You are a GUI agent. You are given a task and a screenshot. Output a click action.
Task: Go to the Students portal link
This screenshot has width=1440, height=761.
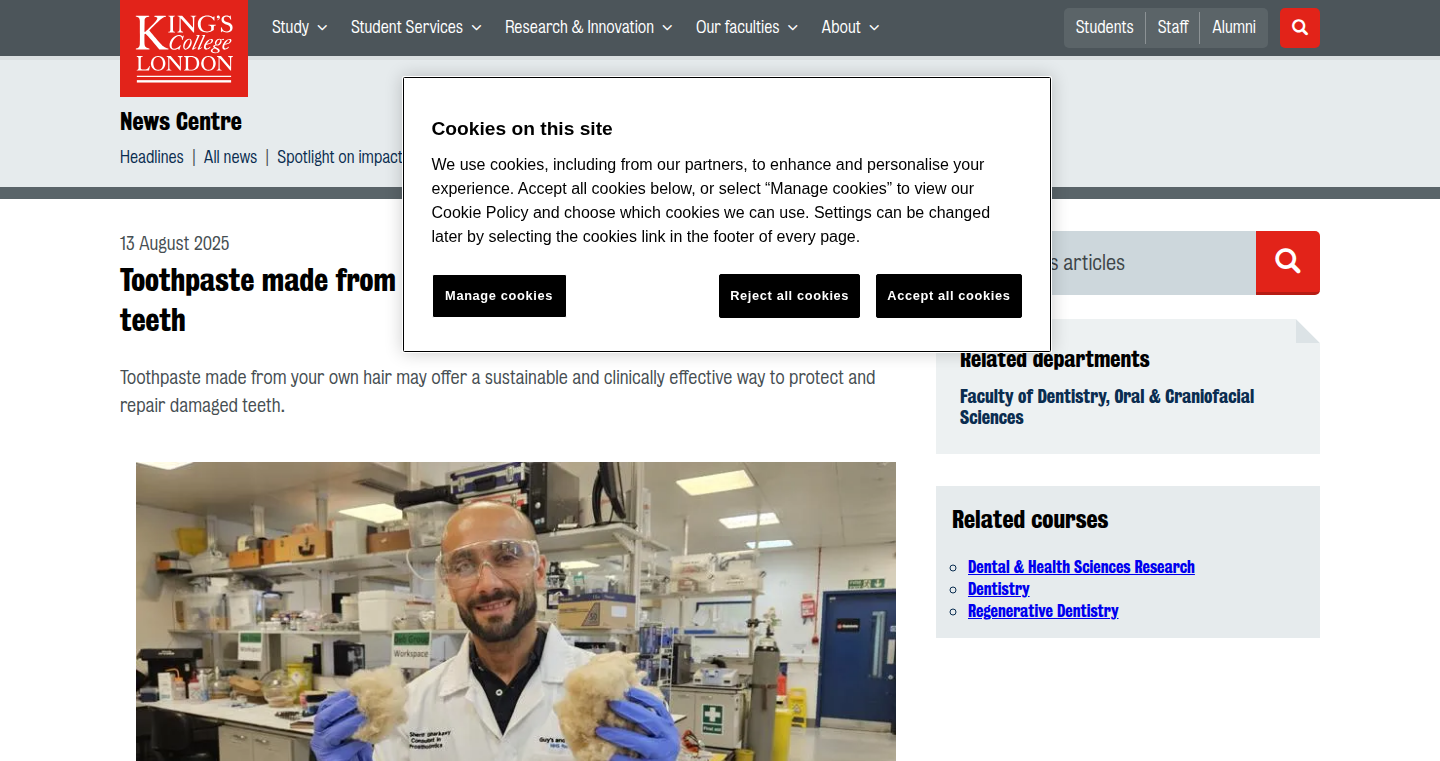pyautogui.click(x=1104, y=27)
